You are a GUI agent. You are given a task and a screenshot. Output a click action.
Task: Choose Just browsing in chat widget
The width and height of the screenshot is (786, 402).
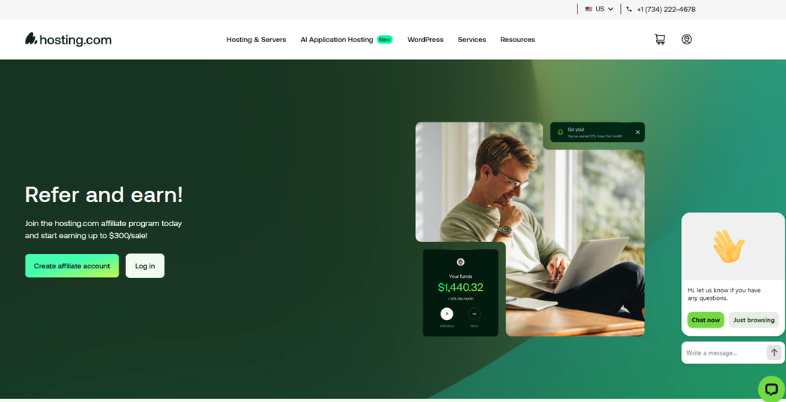754,320
